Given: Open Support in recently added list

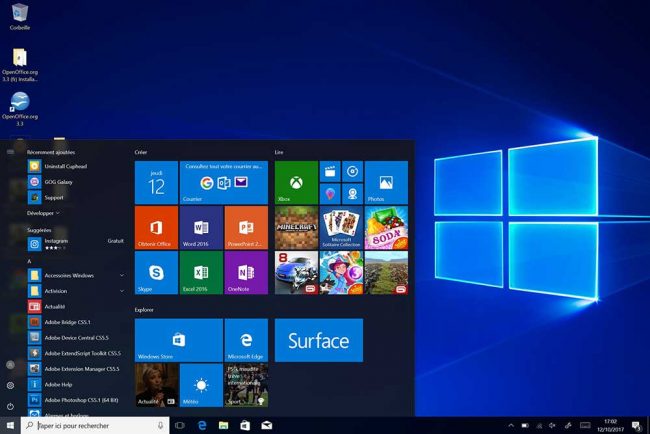Looking at the screenshot, I should tap(77, 197).
